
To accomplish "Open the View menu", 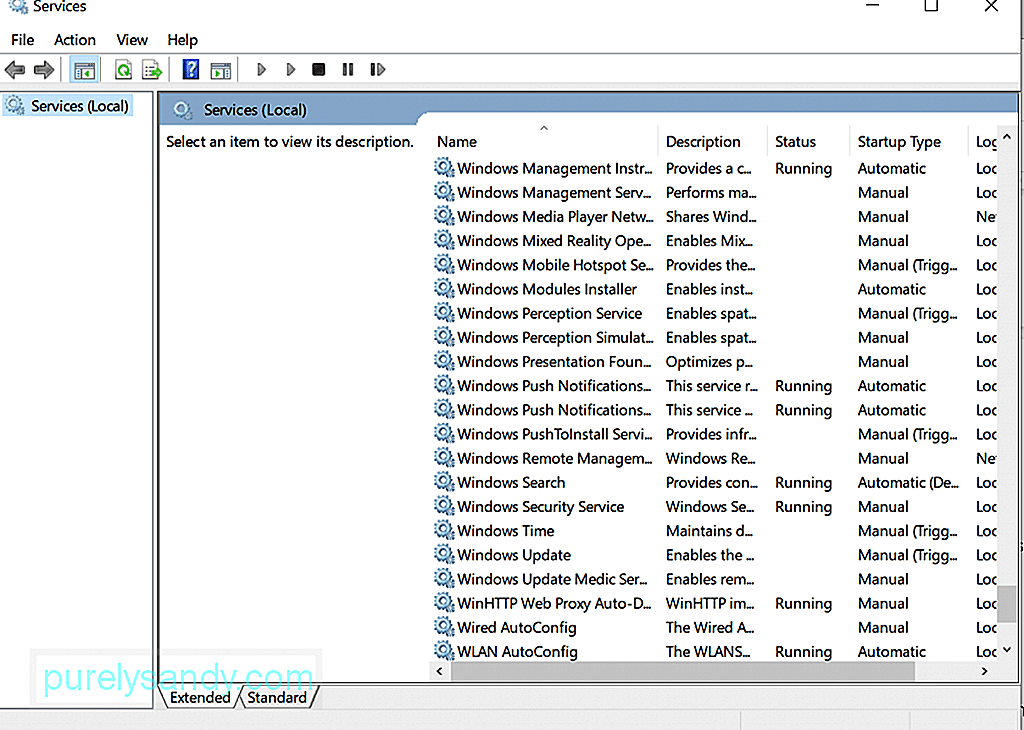I will (x=132, y=40).
